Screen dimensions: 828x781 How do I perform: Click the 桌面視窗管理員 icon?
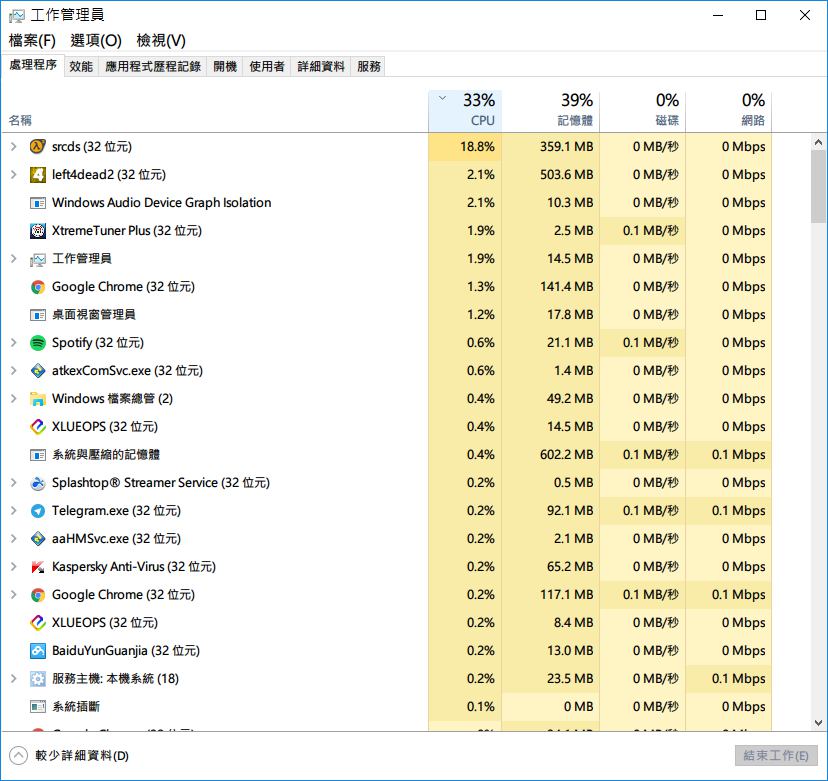click(37, 315)
